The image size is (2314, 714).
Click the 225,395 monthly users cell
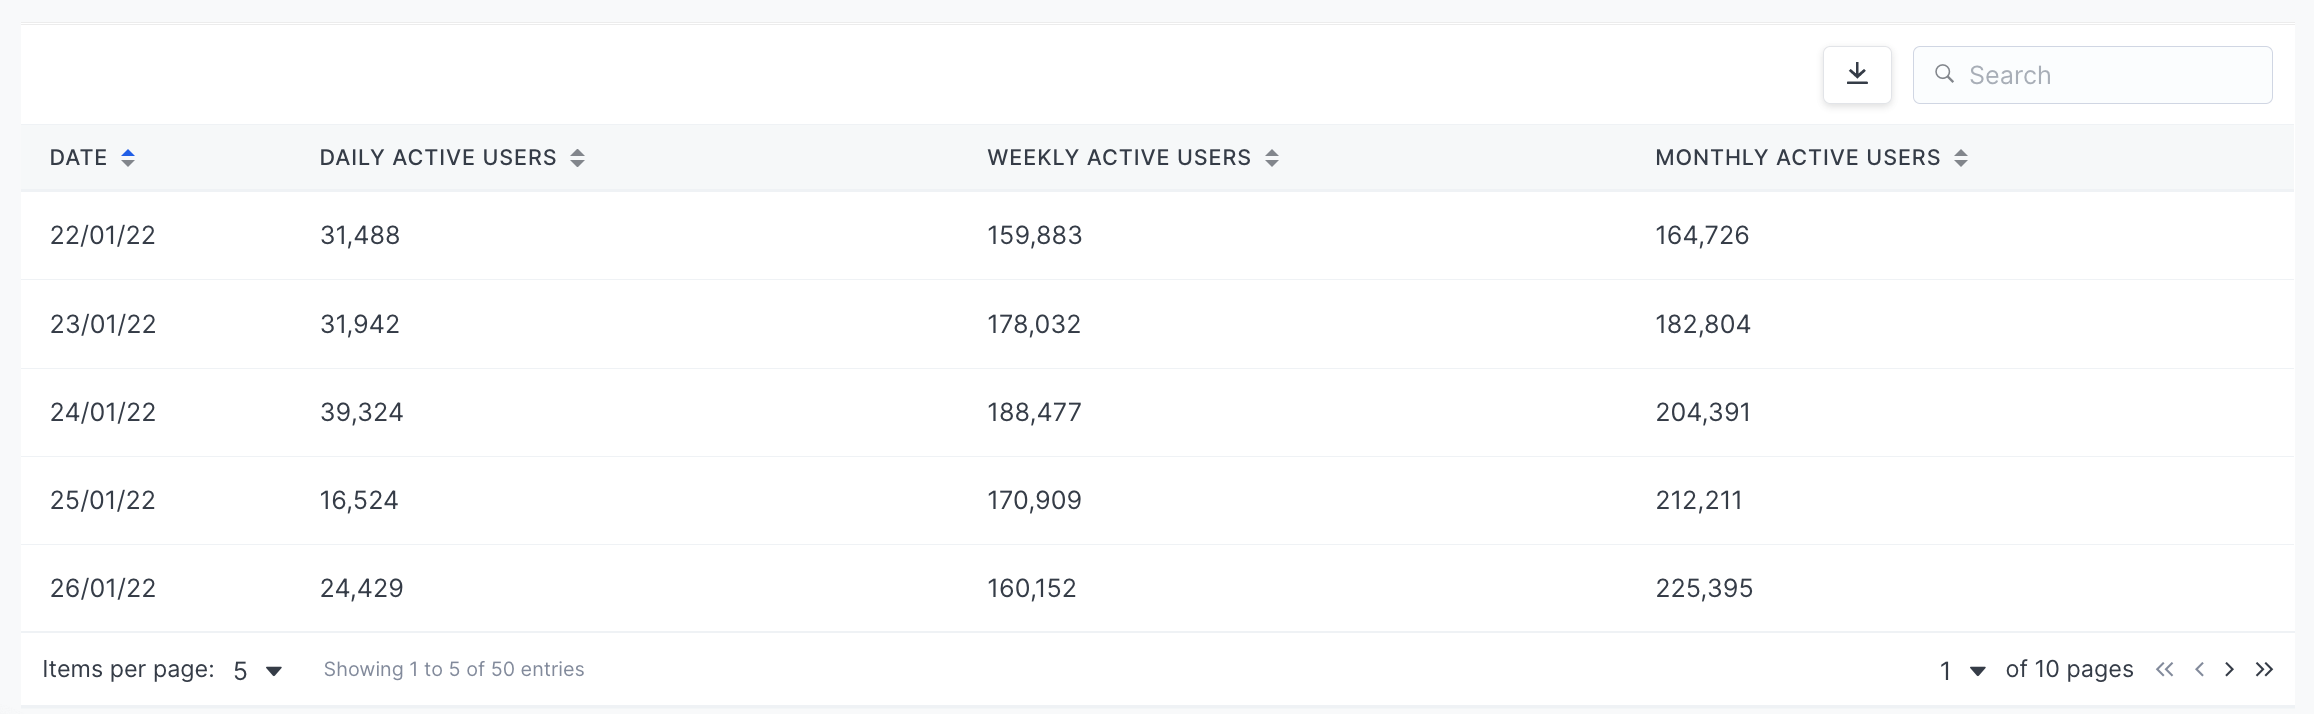[1704, 589]
